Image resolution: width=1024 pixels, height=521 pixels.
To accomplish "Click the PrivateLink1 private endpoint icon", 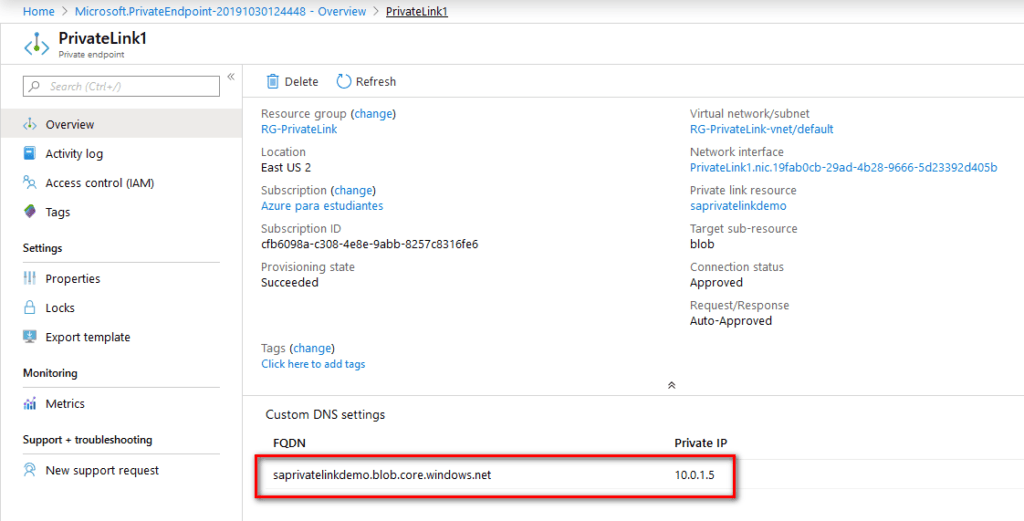I will [37, 45].
